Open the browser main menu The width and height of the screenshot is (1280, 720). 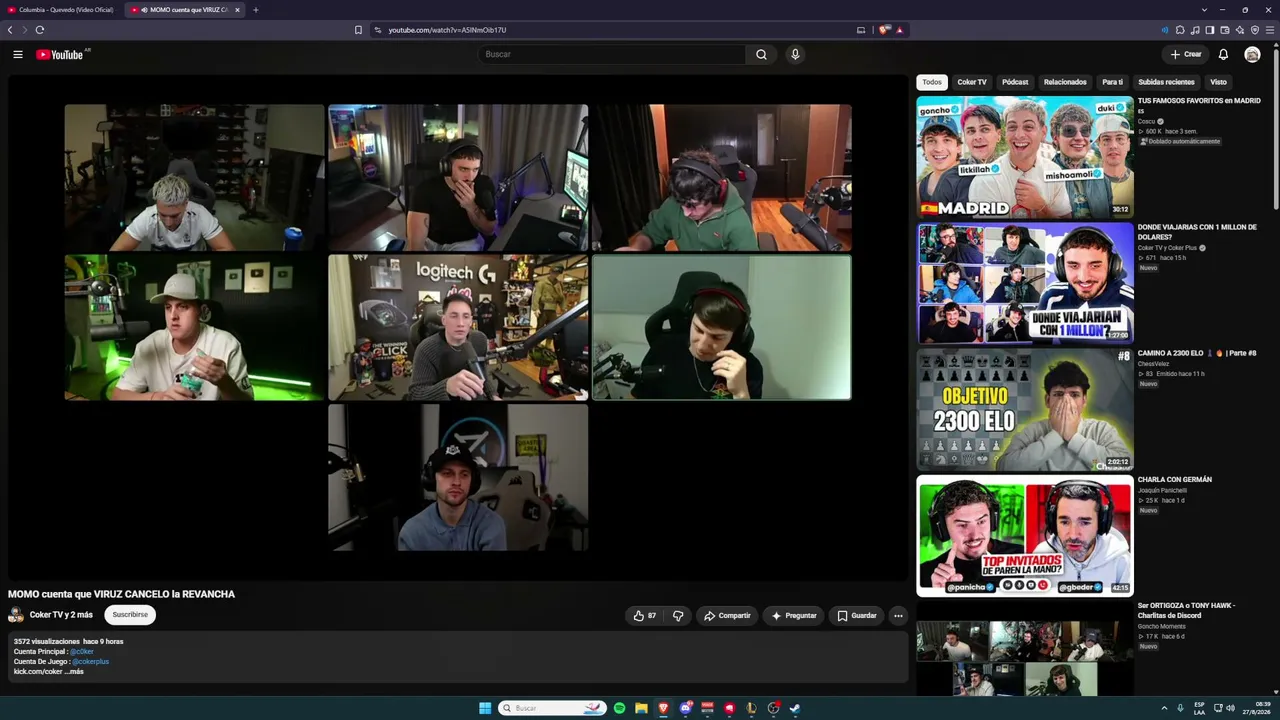coord(1270,30)
